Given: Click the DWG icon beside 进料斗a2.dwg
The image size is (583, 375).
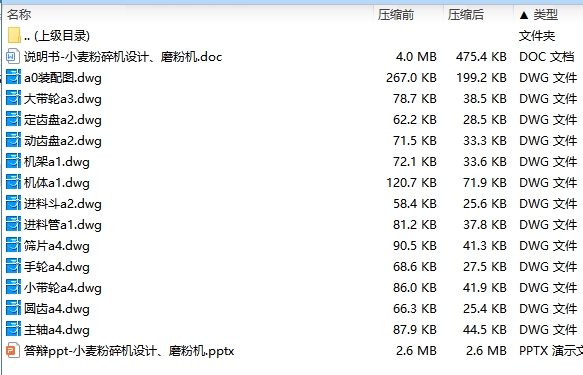Looking at the screenshot, I should click(x=13, y=203).
